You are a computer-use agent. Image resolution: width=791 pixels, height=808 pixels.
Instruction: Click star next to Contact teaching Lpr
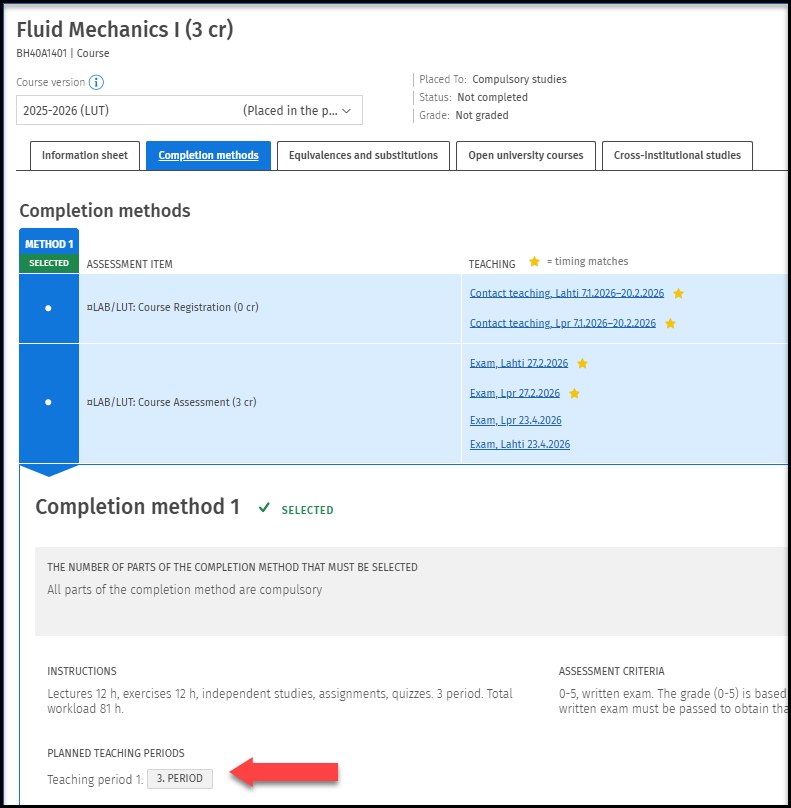pyautogui.click(x=670, y=323)
